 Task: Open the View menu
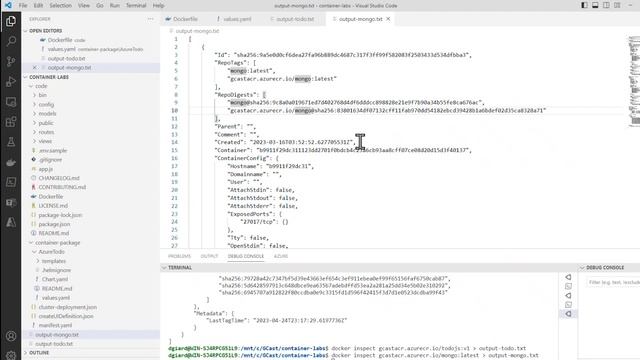point(84,6)
